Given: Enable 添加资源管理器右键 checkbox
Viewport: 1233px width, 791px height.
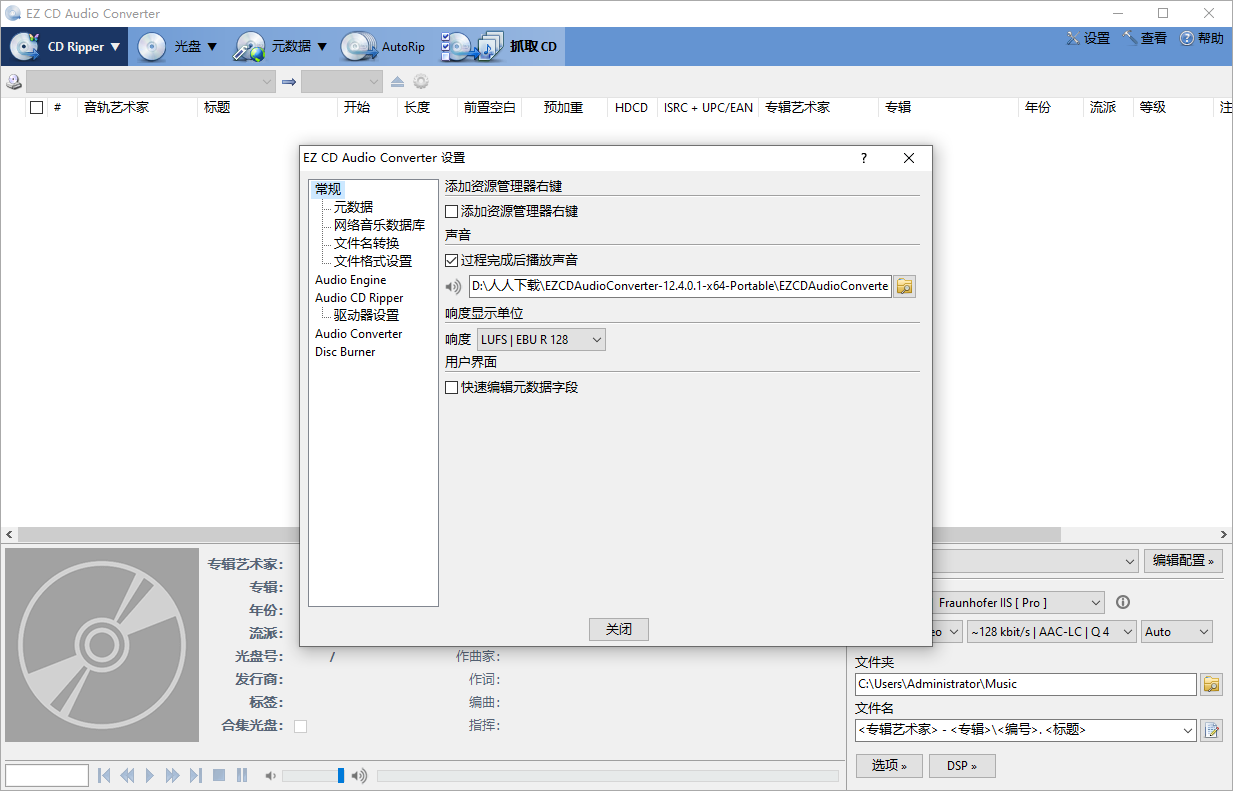Looking at the screenshot, I should click(x=451, y=211).
